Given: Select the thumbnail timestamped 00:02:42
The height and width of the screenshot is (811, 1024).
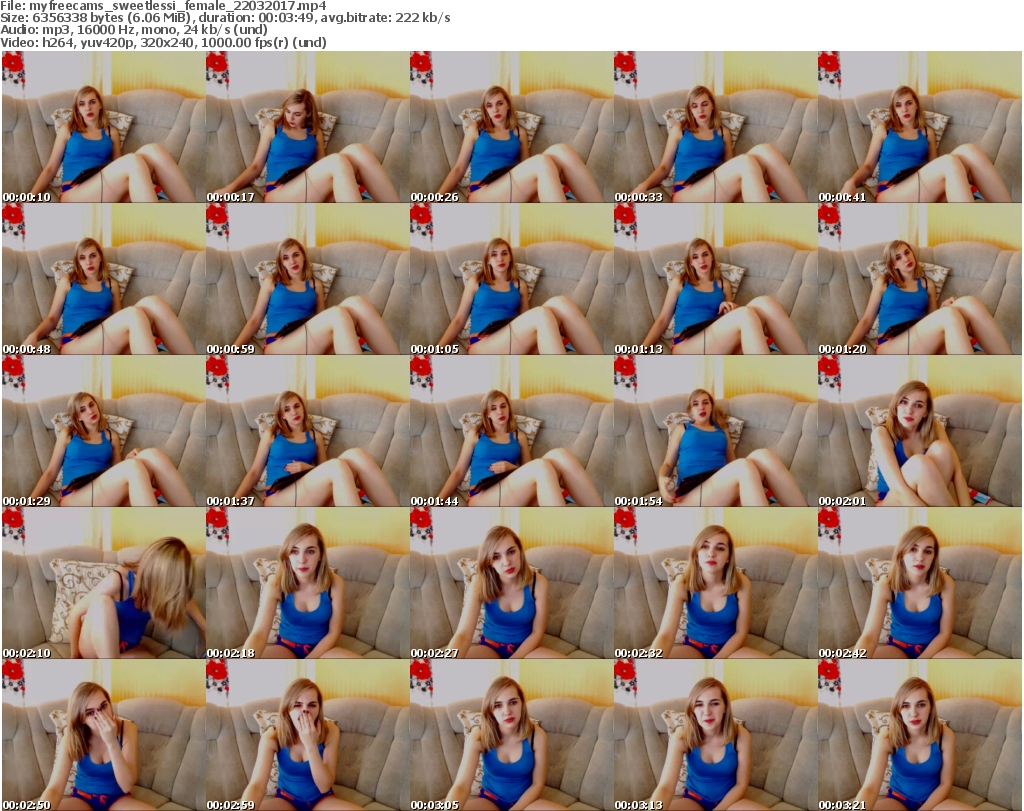Looking at the screenshot, I should pos(920,583).
